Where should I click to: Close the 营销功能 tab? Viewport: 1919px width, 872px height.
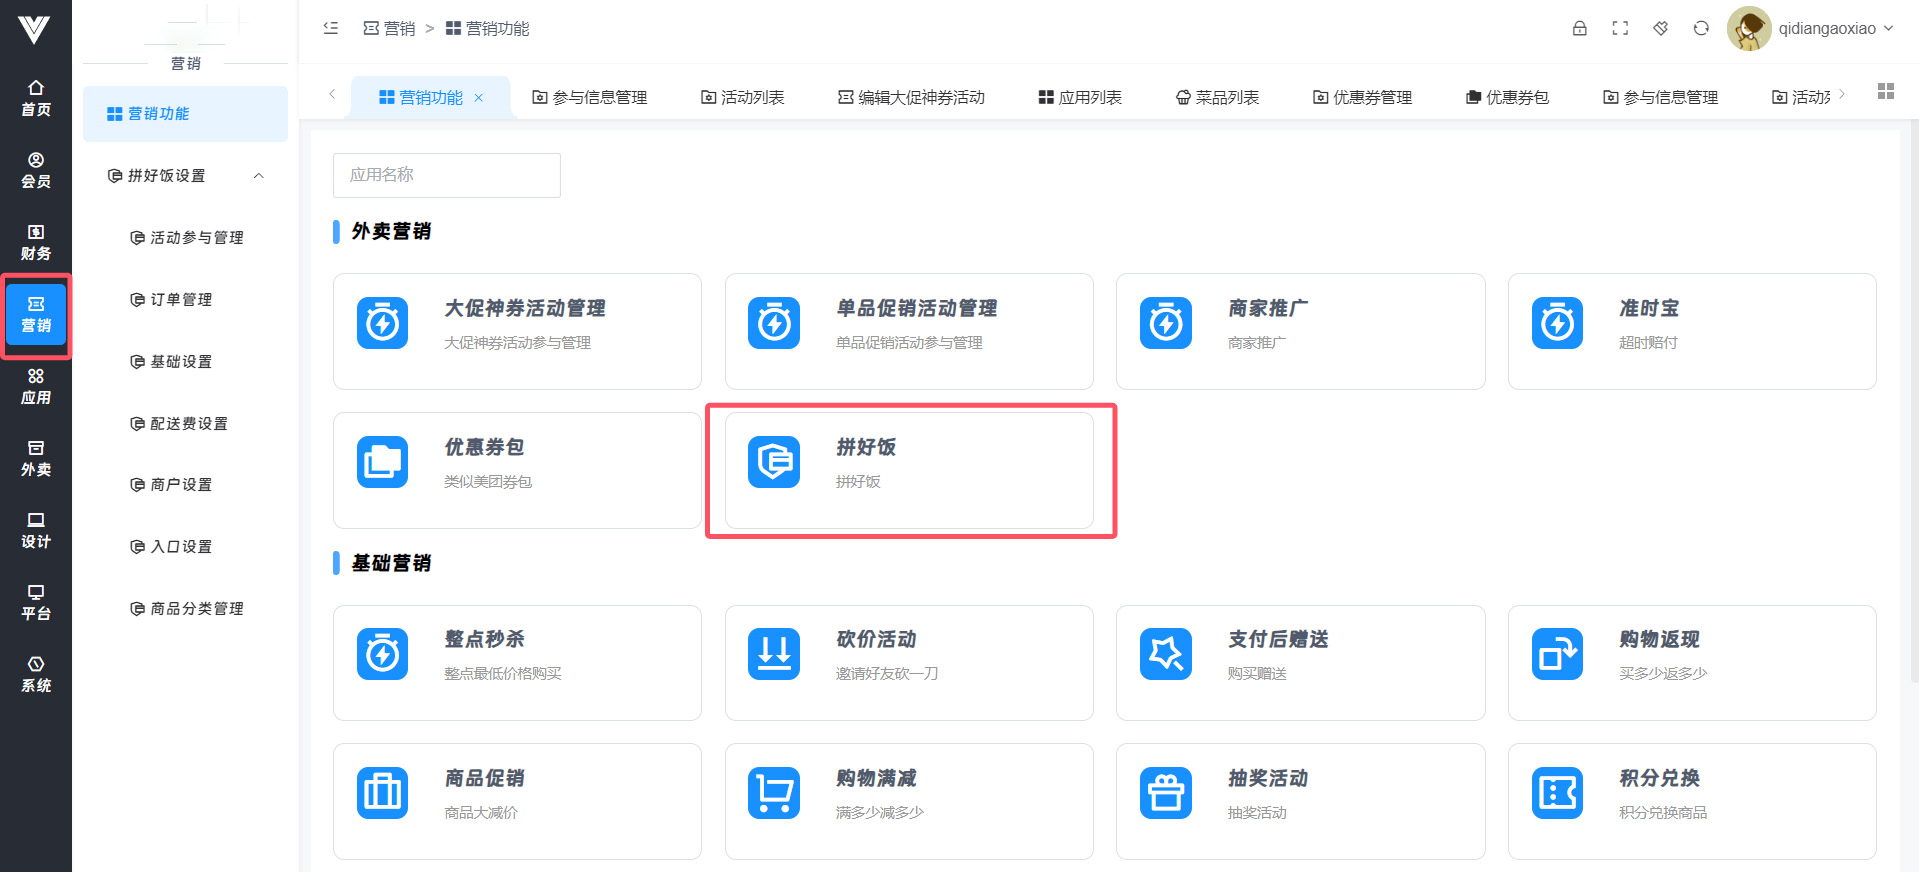pyautogui.click(x=479, y=98)
